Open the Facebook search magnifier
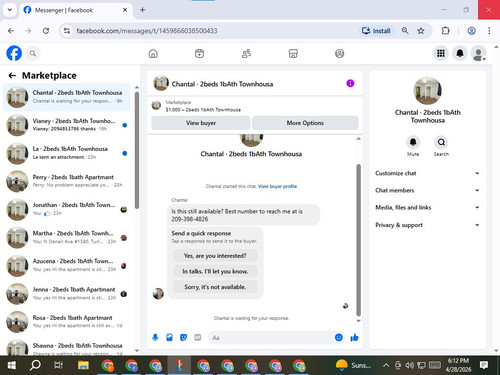 [x=33, y=53]
